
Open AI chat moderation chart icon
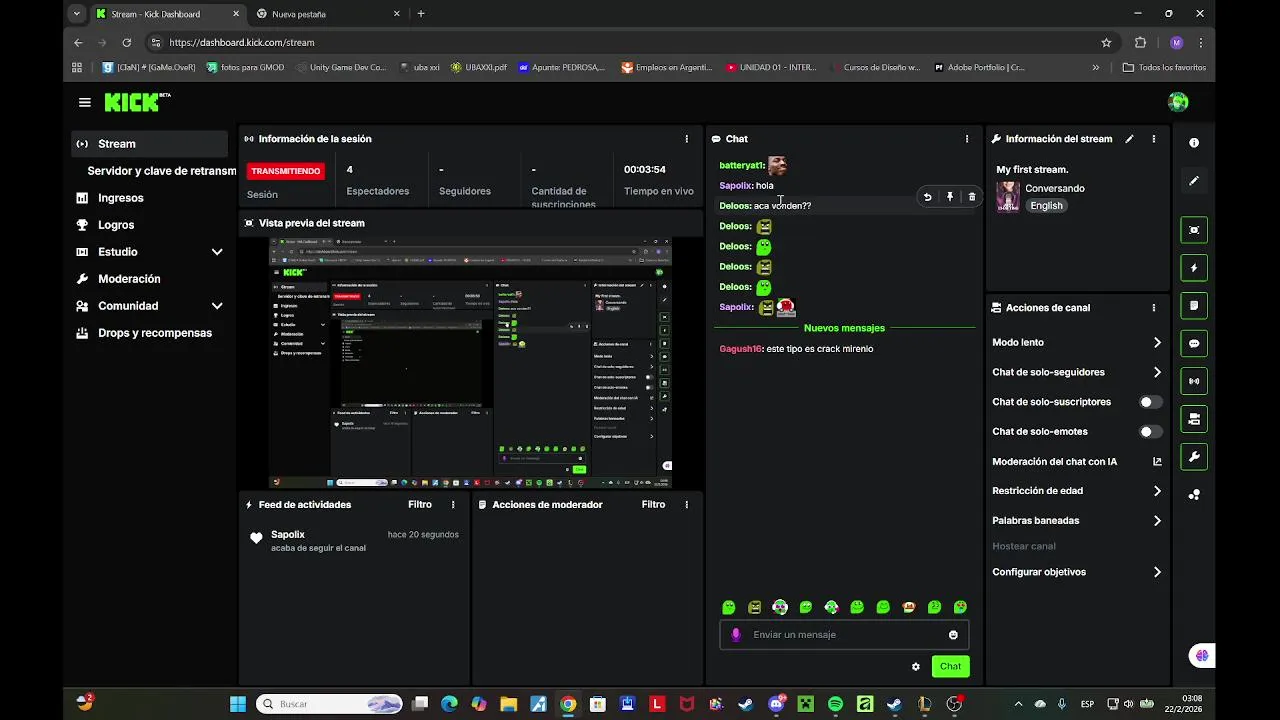click(1157, 462)
